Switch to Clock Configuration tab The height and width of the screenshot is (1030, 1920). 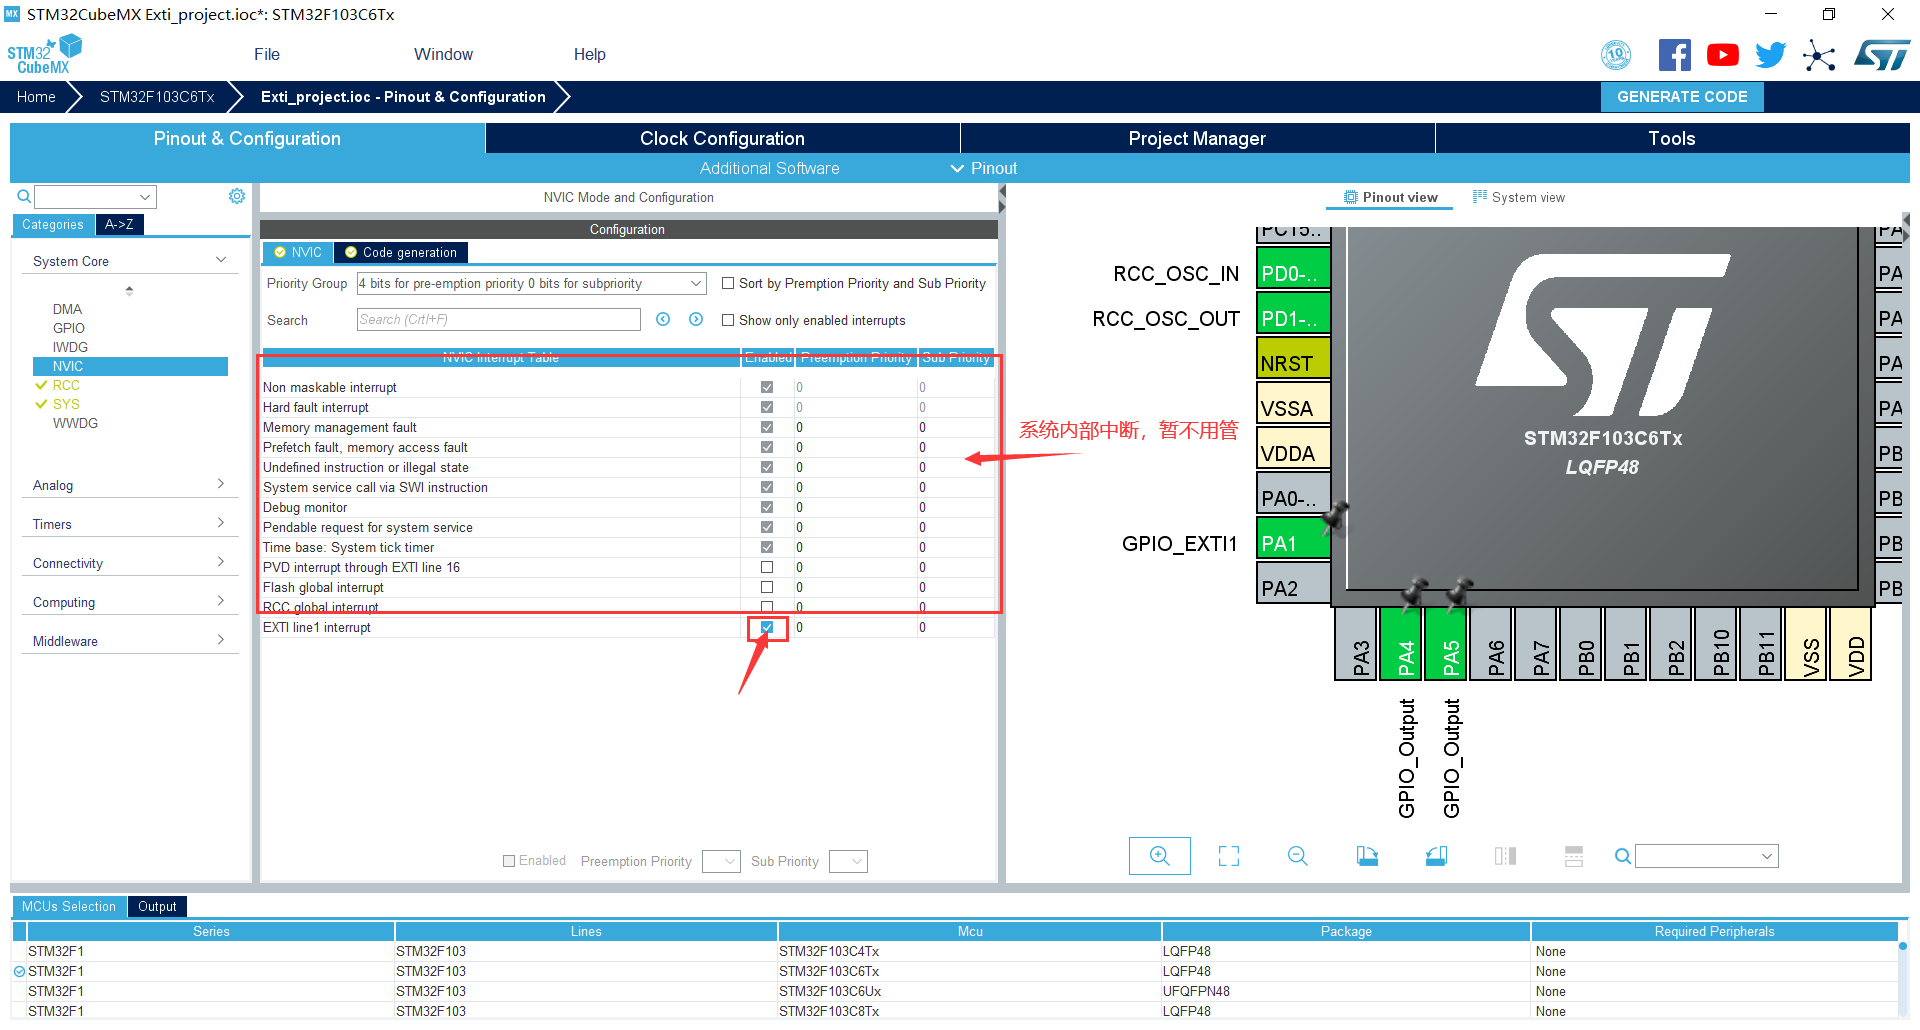(x=722, y=138)
